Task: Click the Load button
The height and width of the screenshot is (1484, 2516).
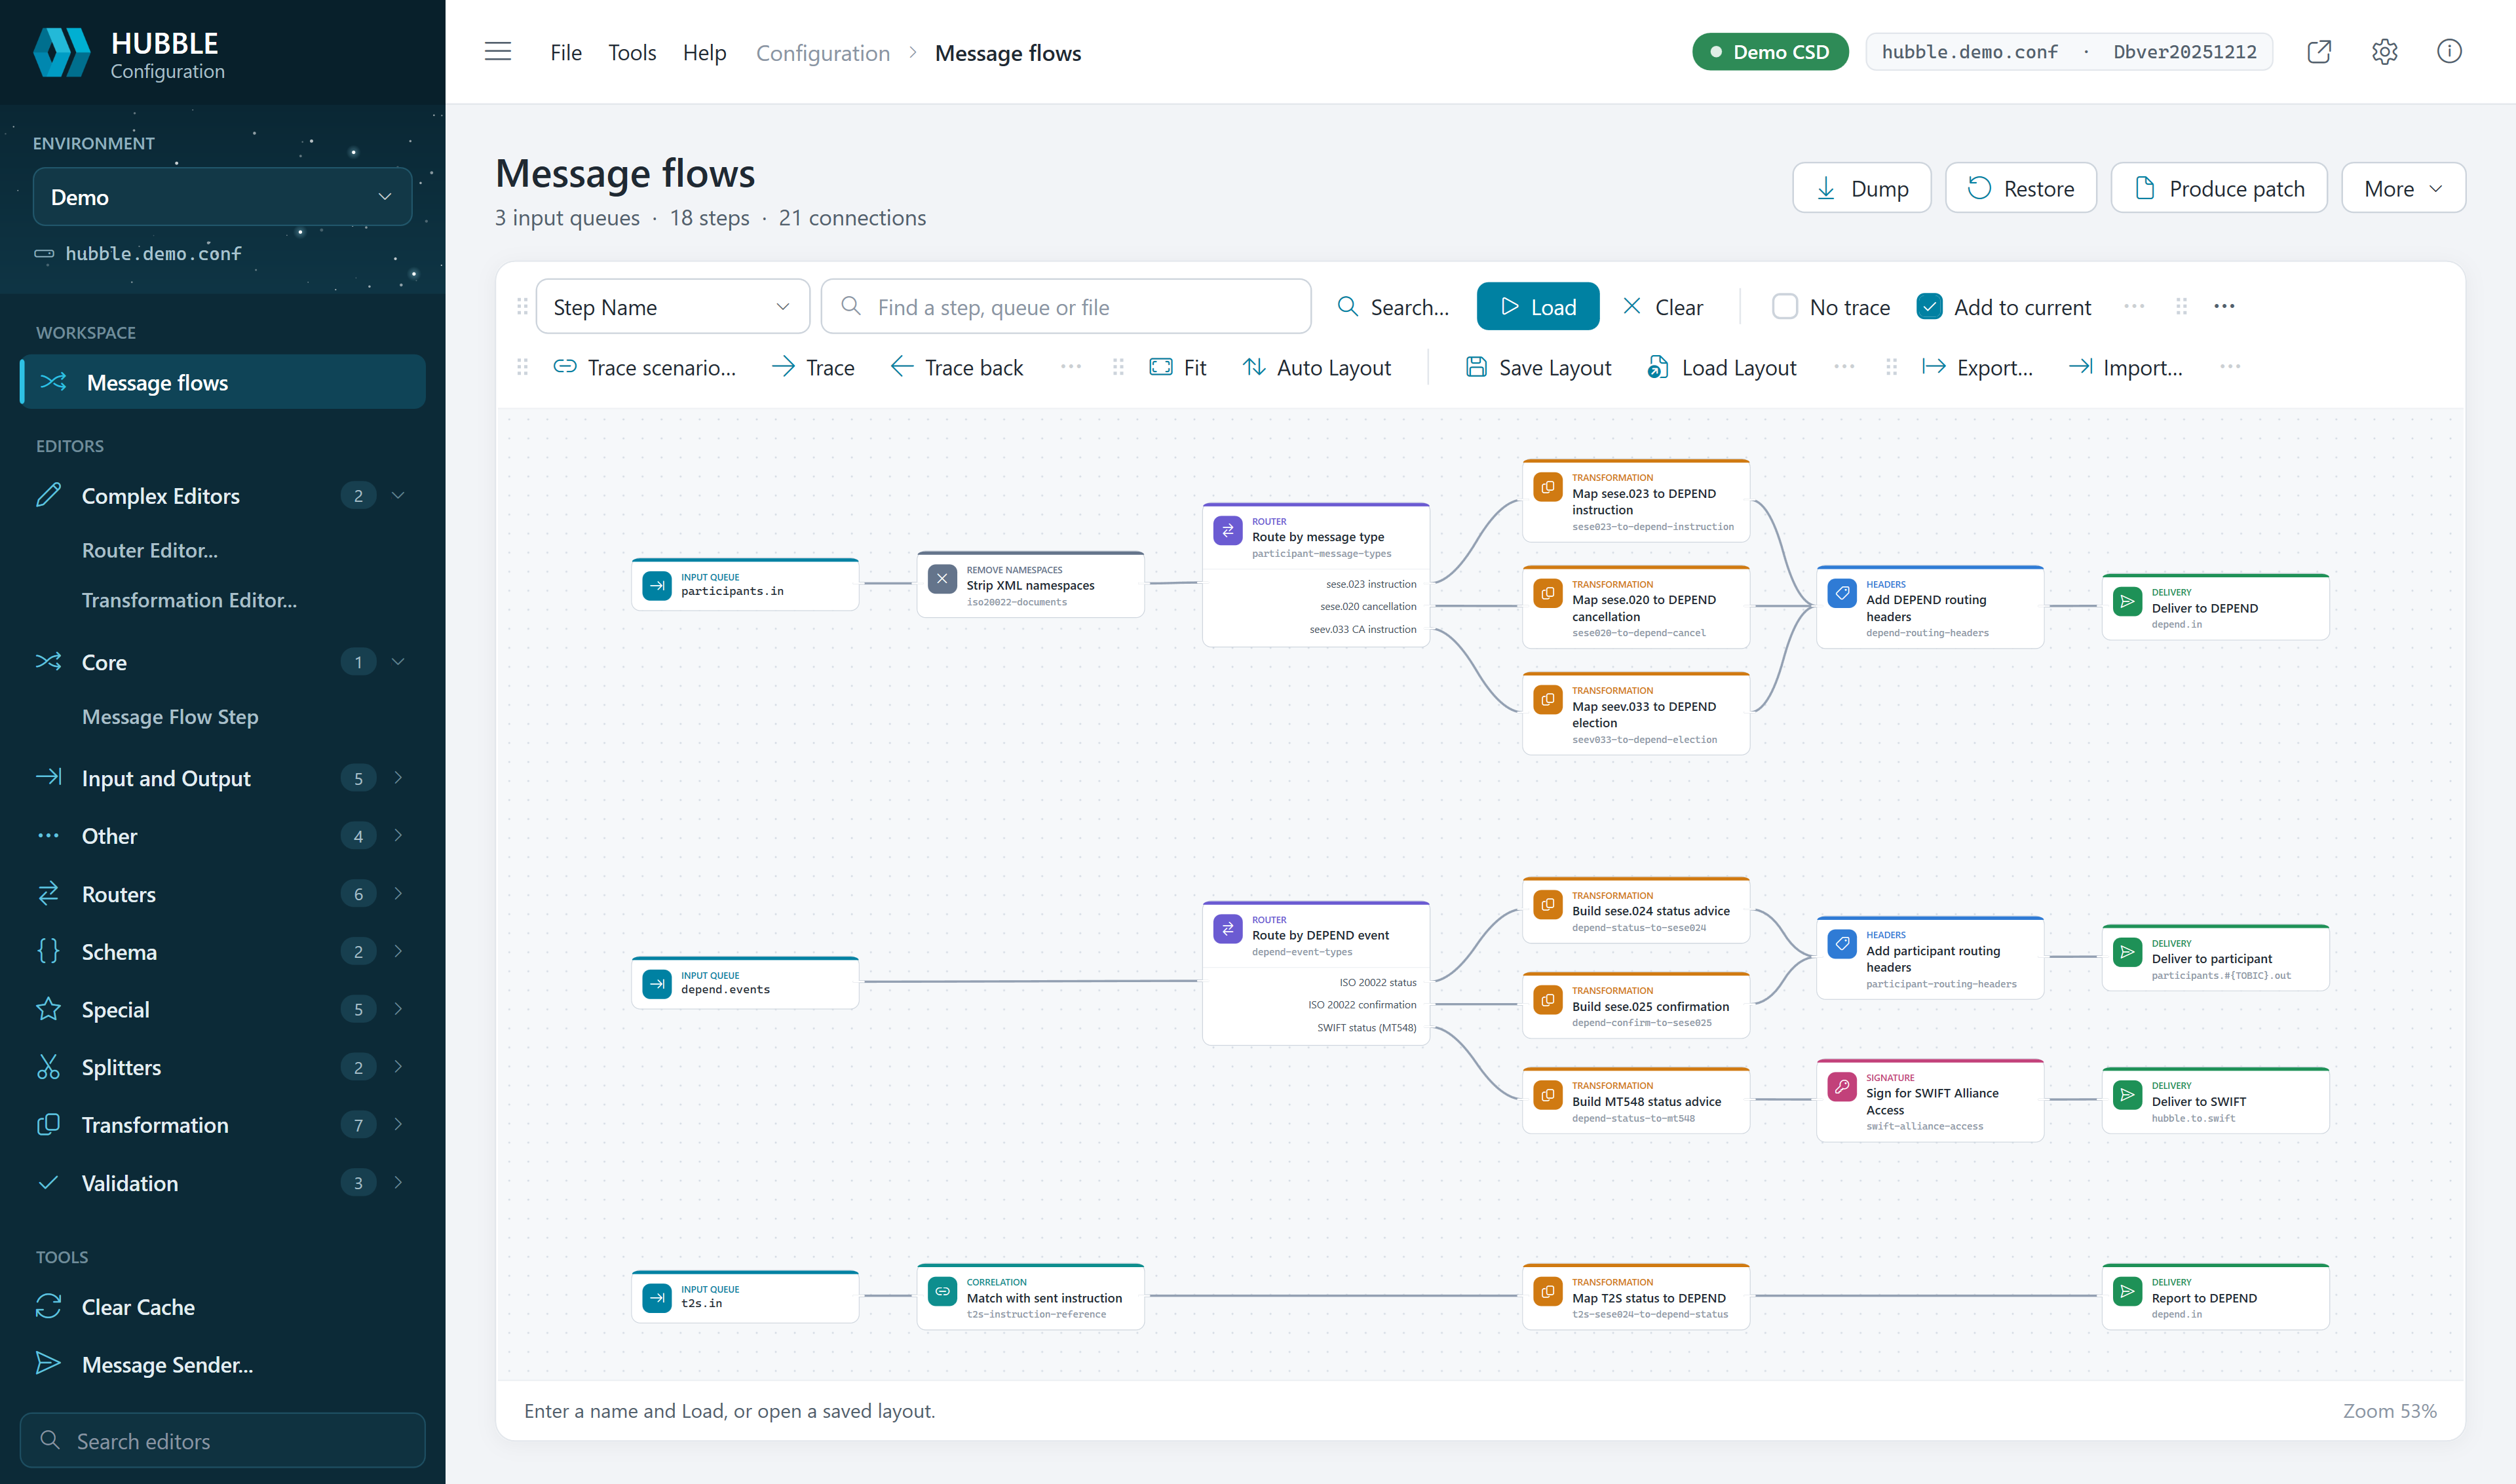Action: click(x=1537, y=306)
